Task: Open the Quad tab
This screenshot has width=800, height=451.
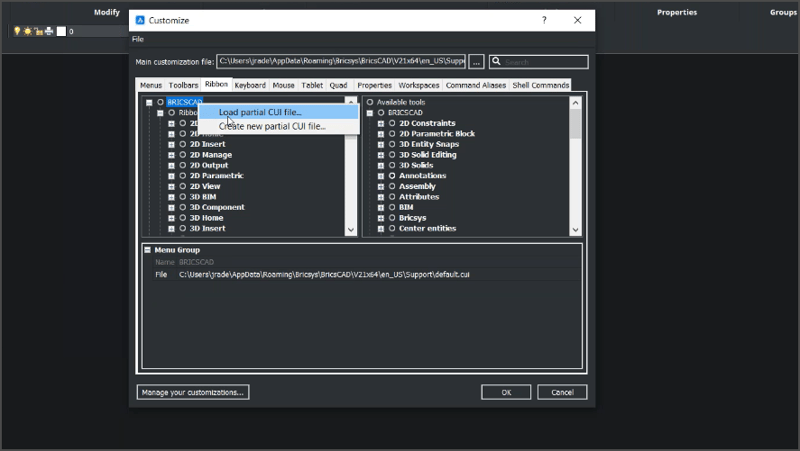Action: [338, 85]
